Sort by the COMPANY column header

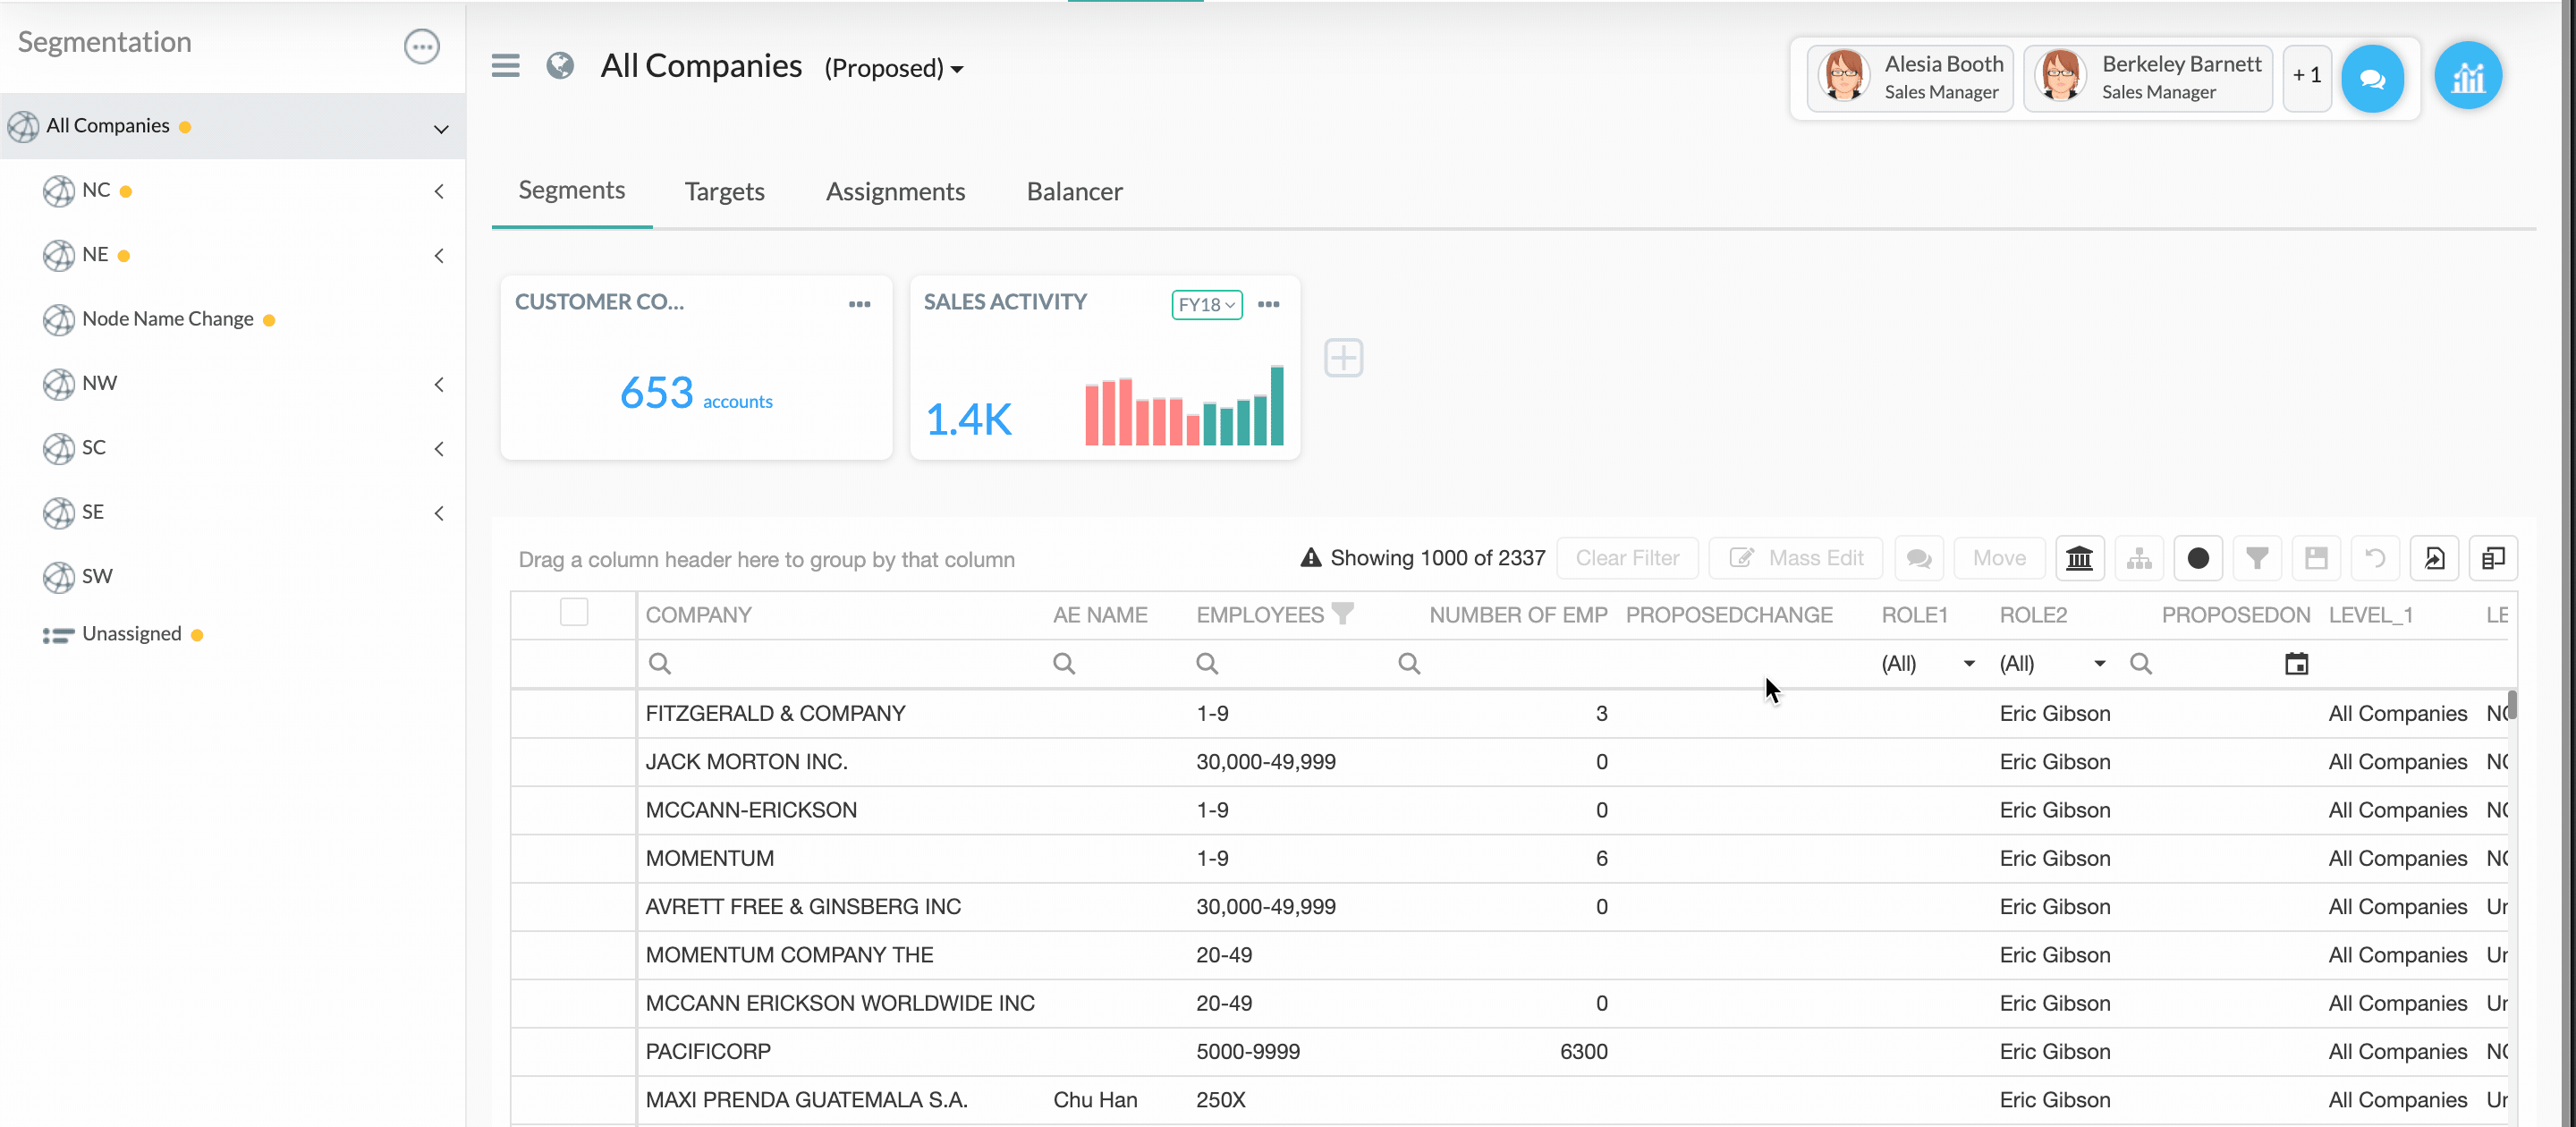[698, 615]
